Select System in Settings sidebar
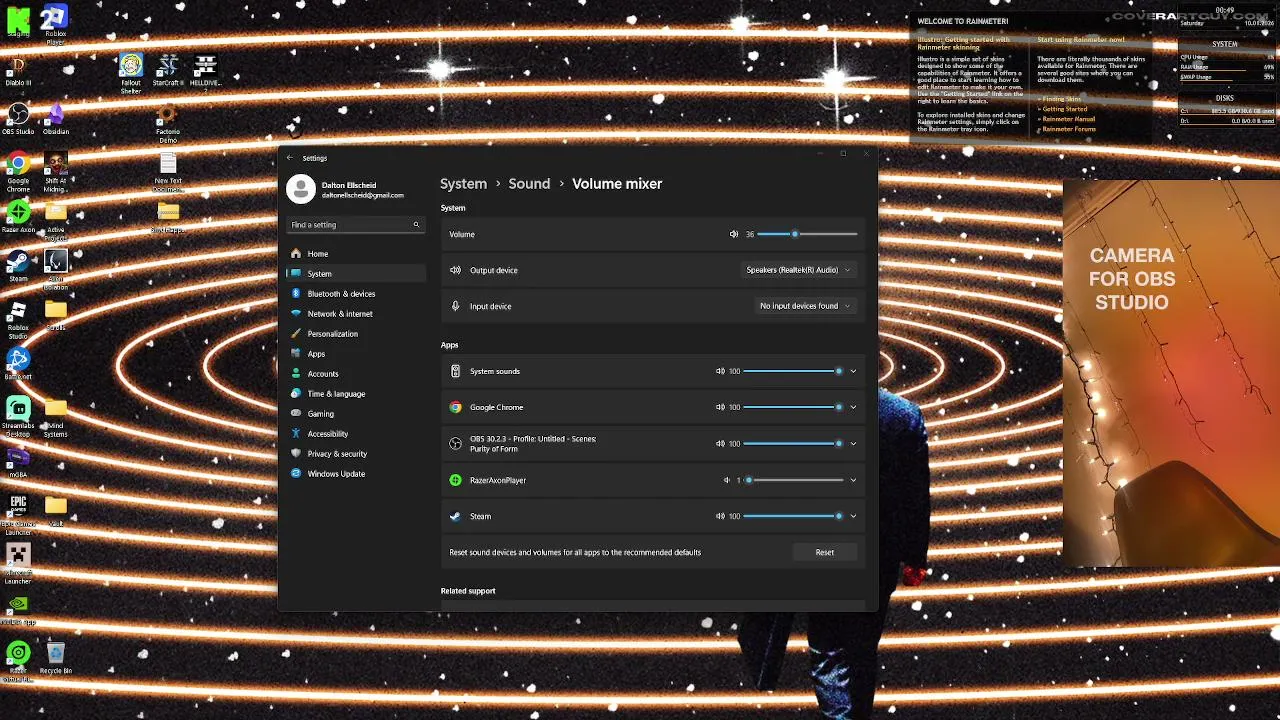The height and width of the screenshot is (720, 1280). click(x=356, y=274)
